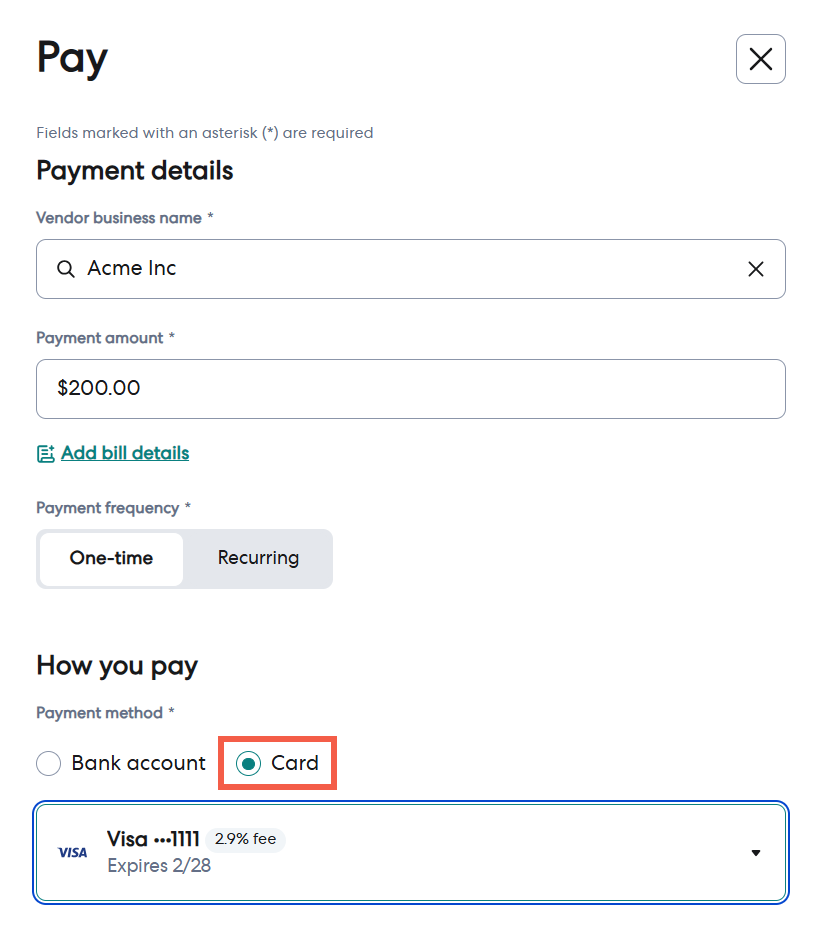Click the Expires 2/28 card text
The image size is (819, 944).
(x=159, y=865)
